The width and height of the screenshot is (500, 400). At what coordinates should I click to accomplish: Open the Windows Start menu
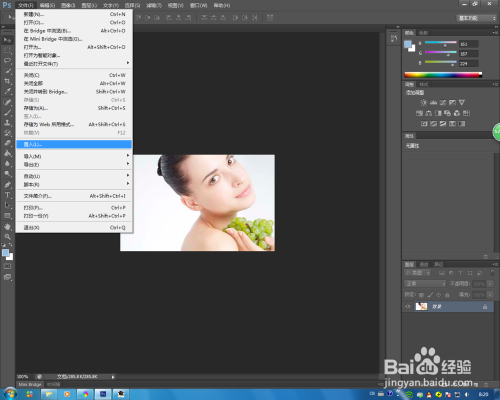tap(10, 394)
